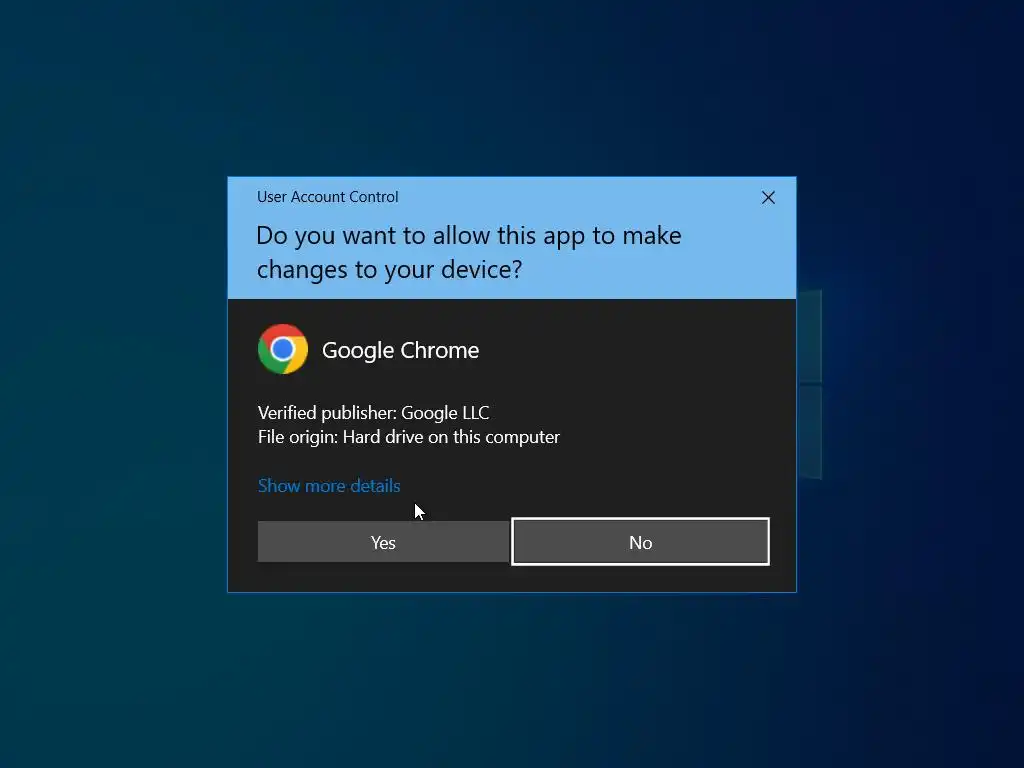This screenshot has width=1024, height=768.
Task: Click the User Account Control title text
Action: 327,197
